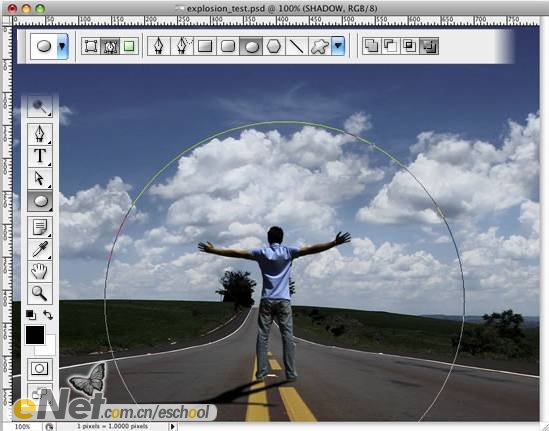
Task: Close the explosion_test.psd window
Action: click(12, 8)
